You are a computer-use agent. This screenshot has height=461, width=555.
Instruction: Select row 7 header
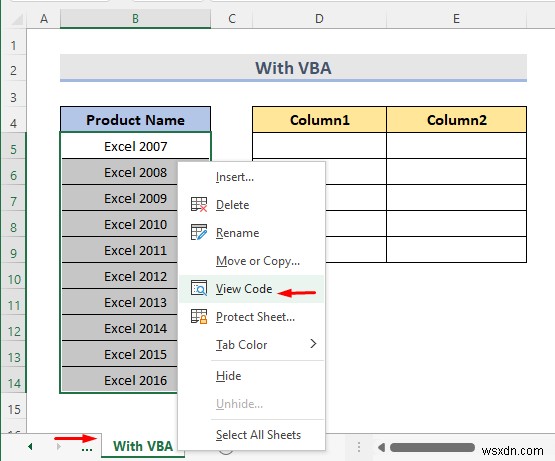pos(13,198)
